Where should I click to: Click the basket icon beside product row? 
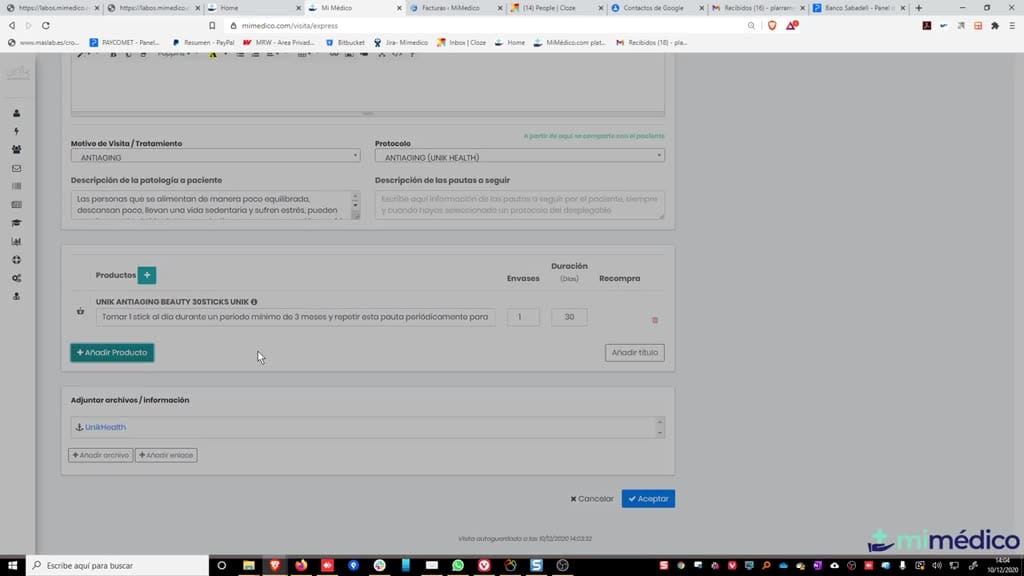click(80, 312)
